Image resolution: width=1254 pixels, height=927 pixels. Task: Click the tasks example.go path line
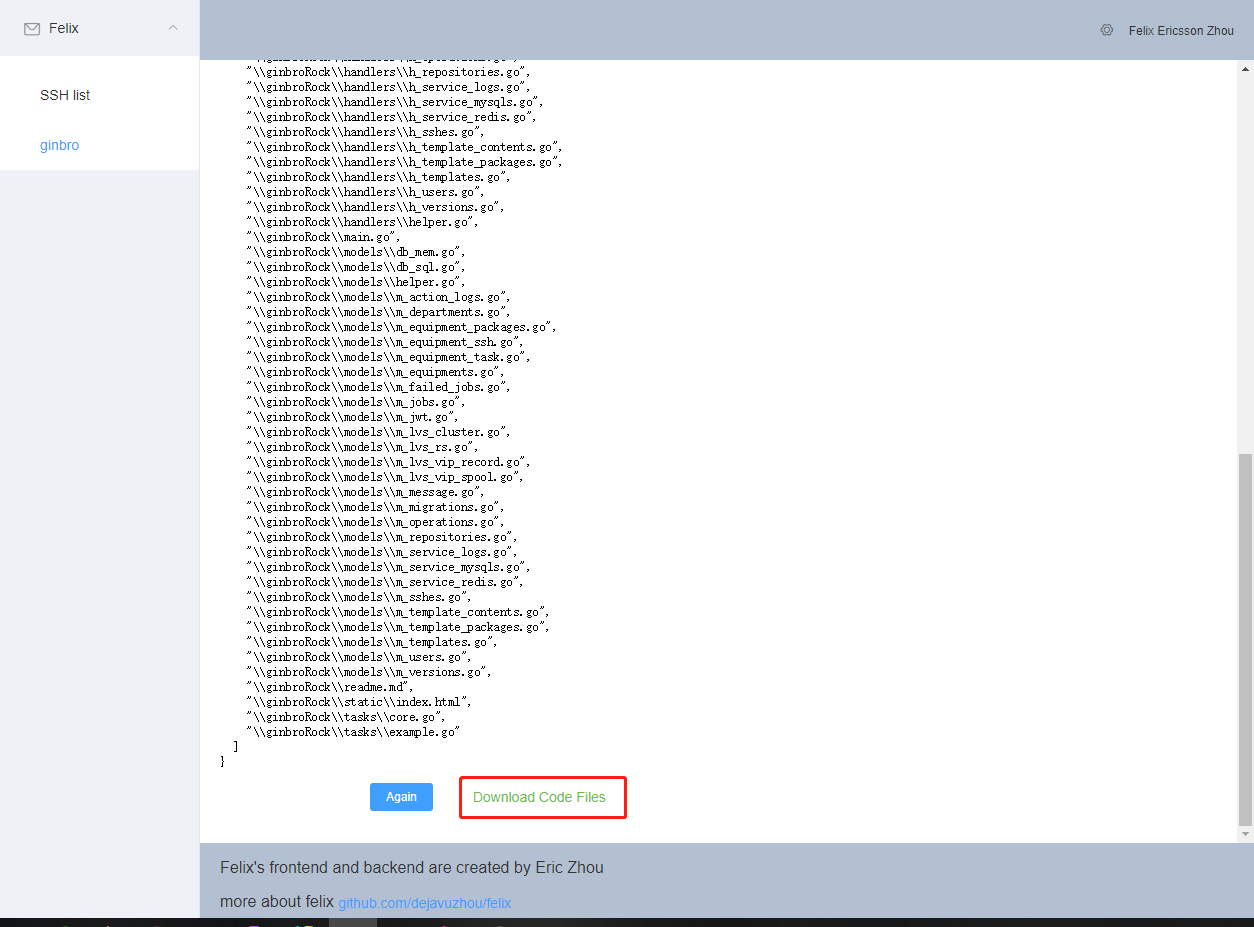(352, 732)
